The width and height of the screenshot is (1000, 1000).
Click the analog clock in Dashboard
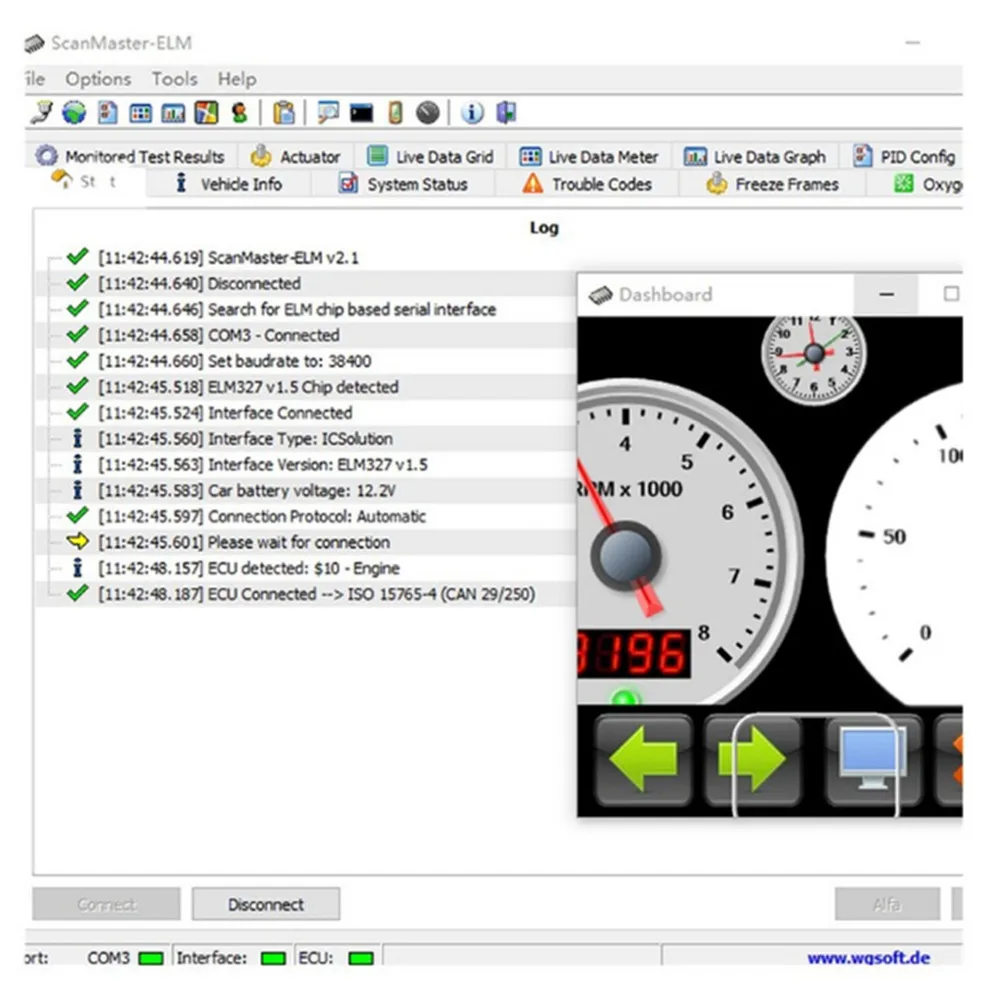pyautogui.click(x=814, y=355)
